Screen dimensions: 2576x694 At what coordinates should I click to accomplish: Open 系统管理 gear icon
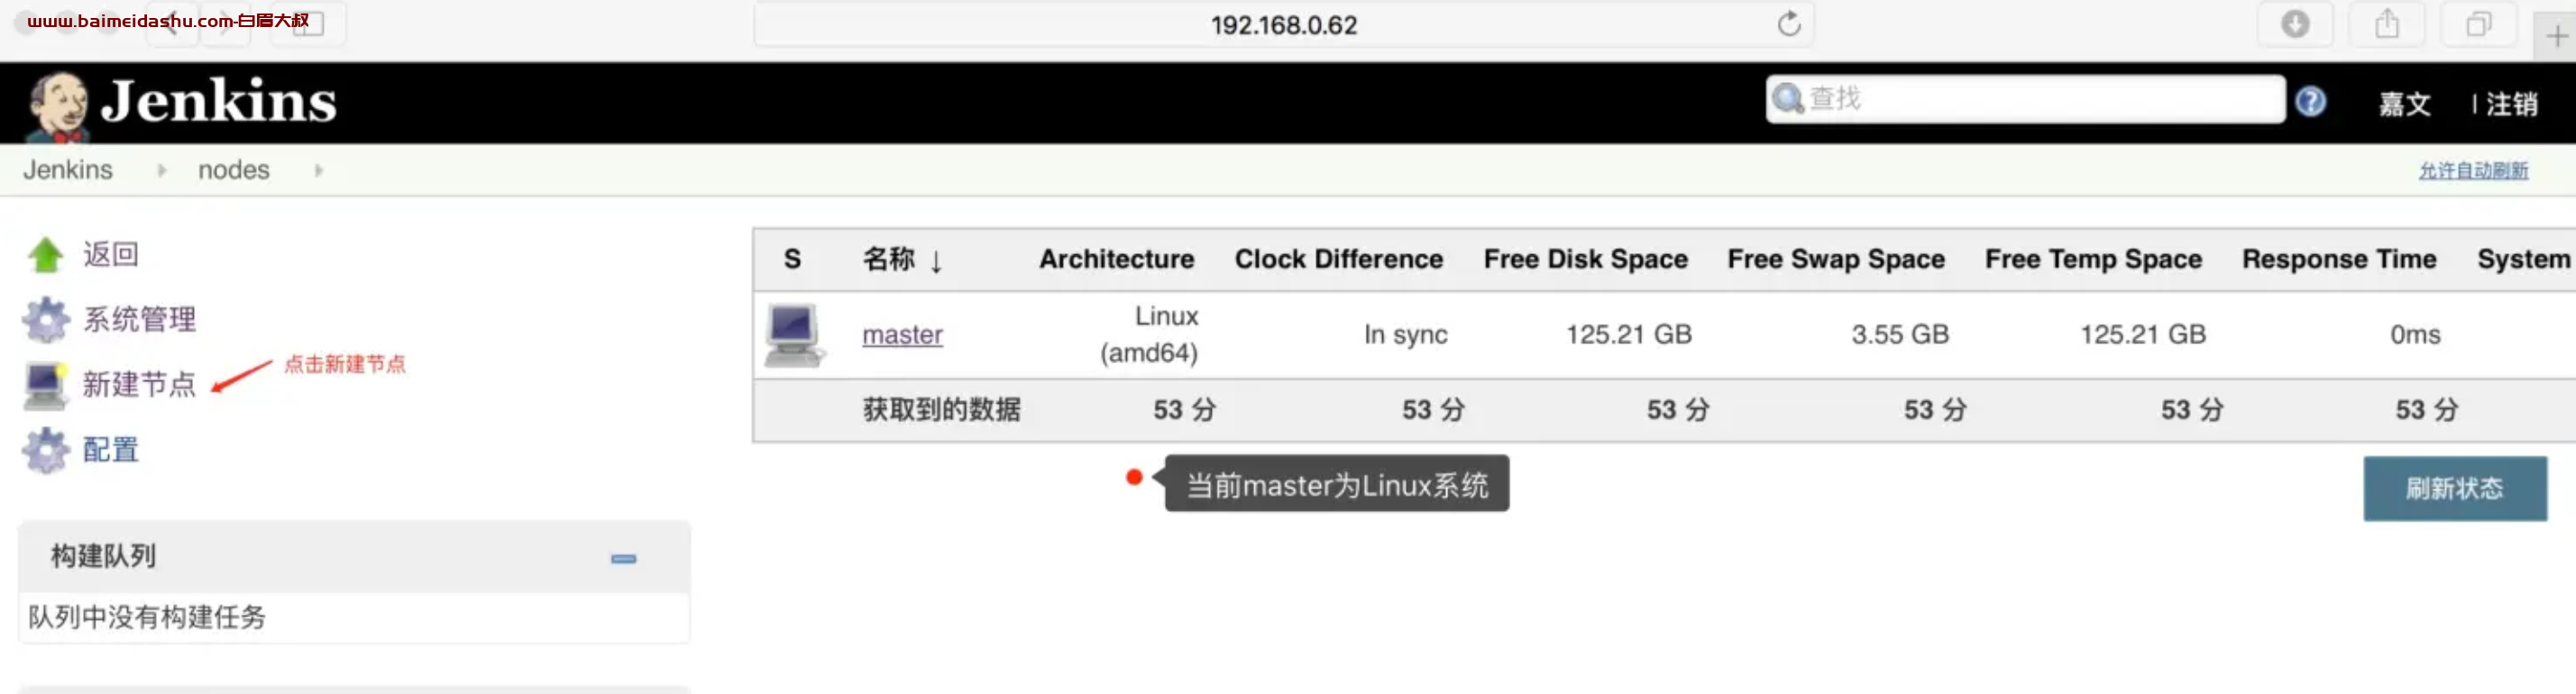pos(46,320)
